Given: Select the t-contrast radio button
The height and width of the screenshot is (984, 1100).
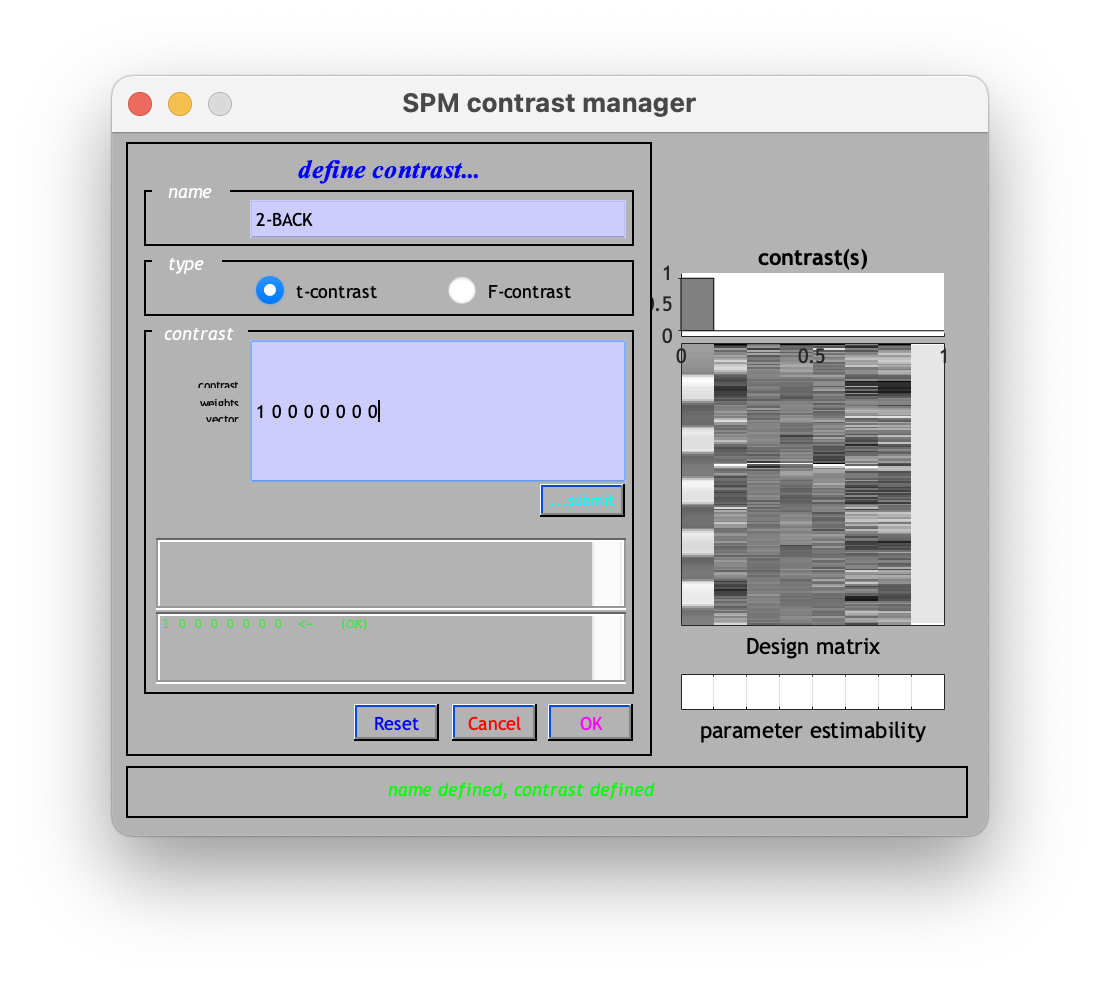Looking at the screenshot, I should pyautogui.click(x=270, y=291).
